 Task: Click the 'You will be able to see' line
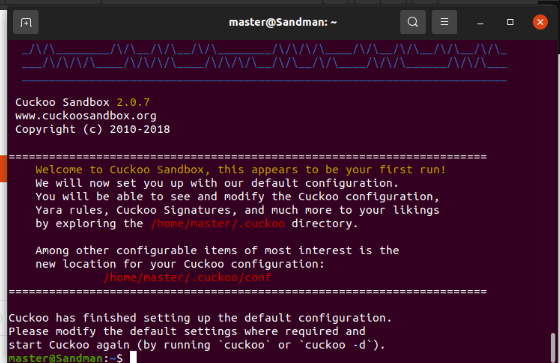pos(237,197)
